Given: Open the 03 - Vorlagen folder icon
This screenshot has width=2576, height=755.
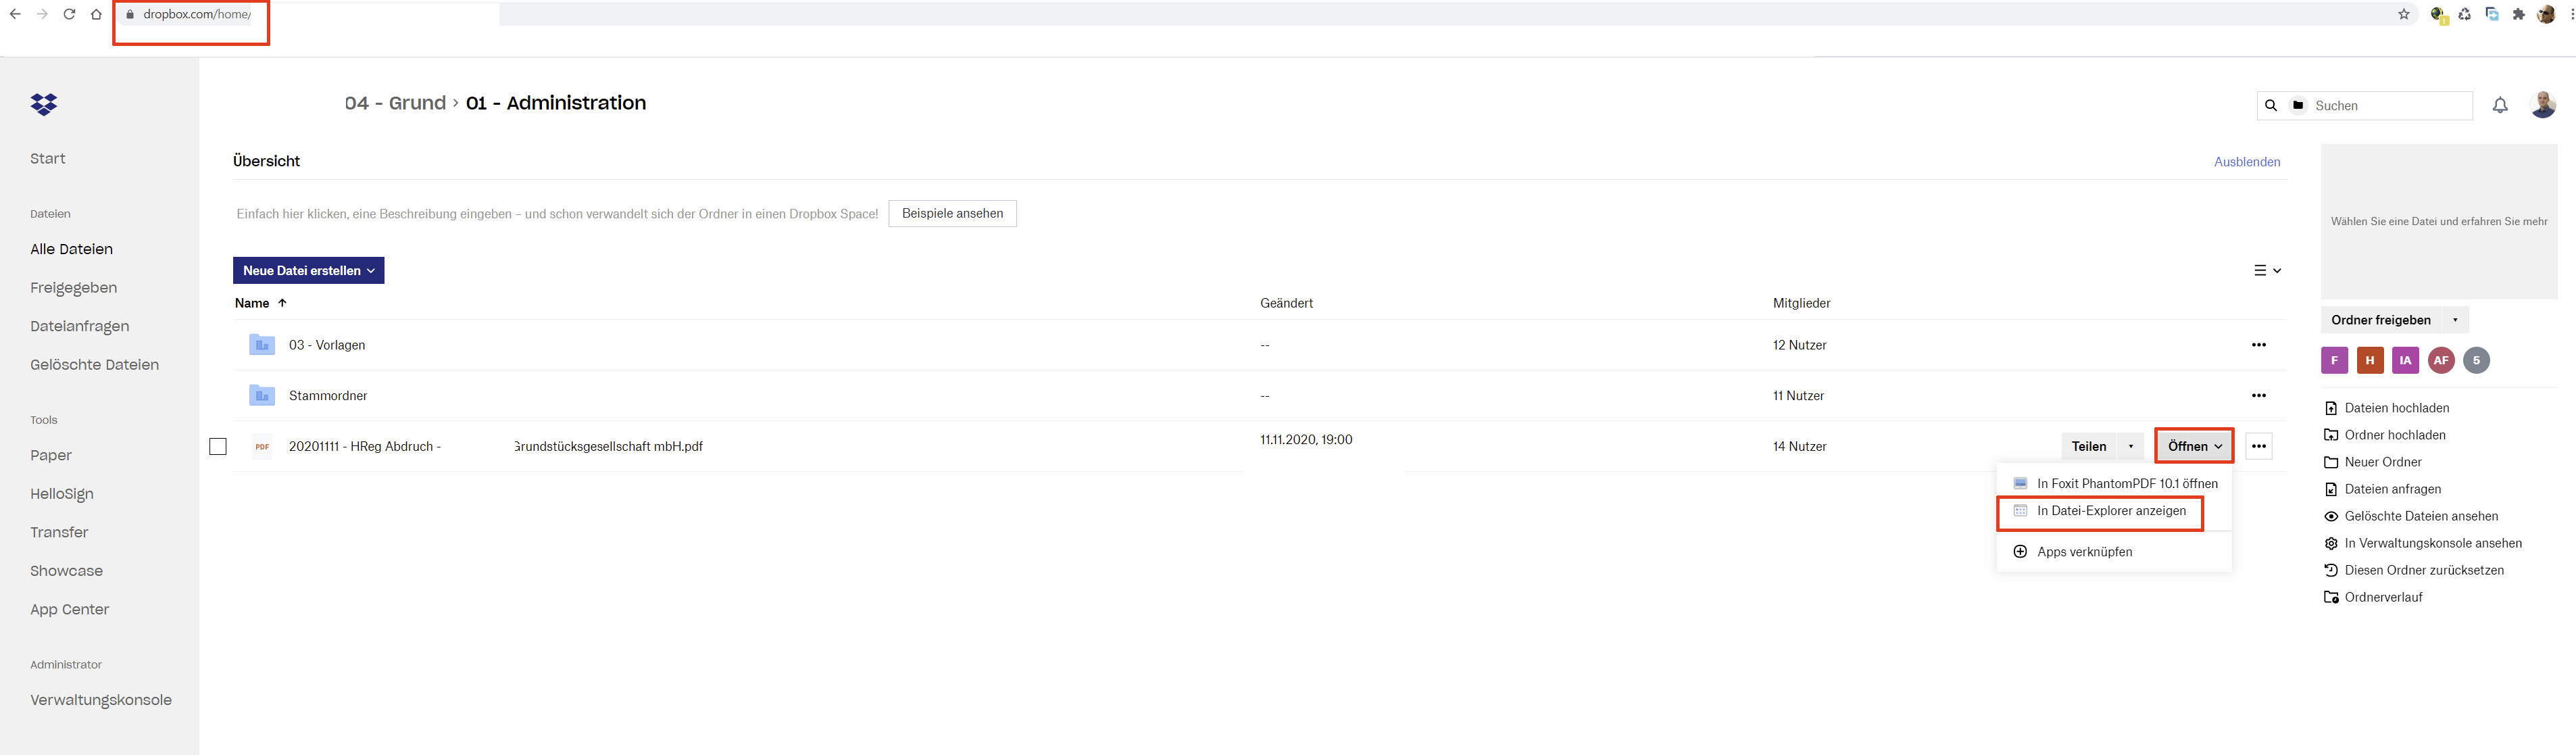Looking at the screenshot, I should tap(262, 345).
